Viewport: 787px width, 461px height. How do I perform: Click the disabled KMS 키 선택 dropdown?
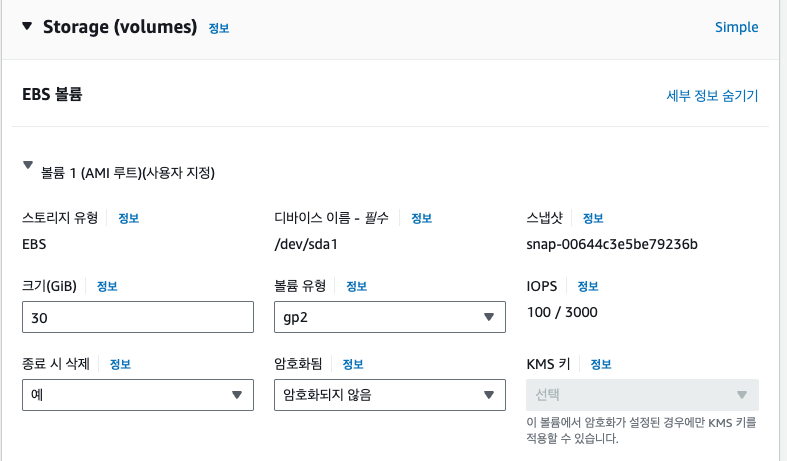[642, 394]
